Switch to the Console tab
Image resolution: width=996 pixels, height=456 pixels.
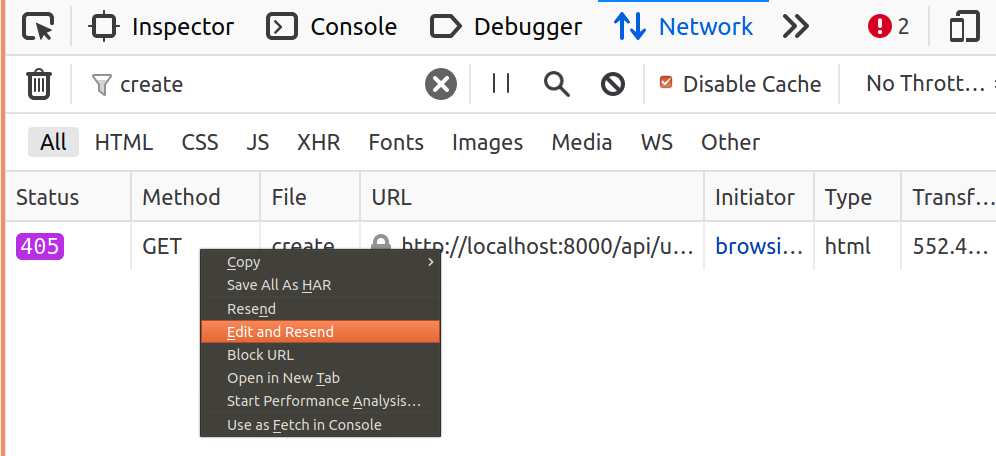point(332,27)
